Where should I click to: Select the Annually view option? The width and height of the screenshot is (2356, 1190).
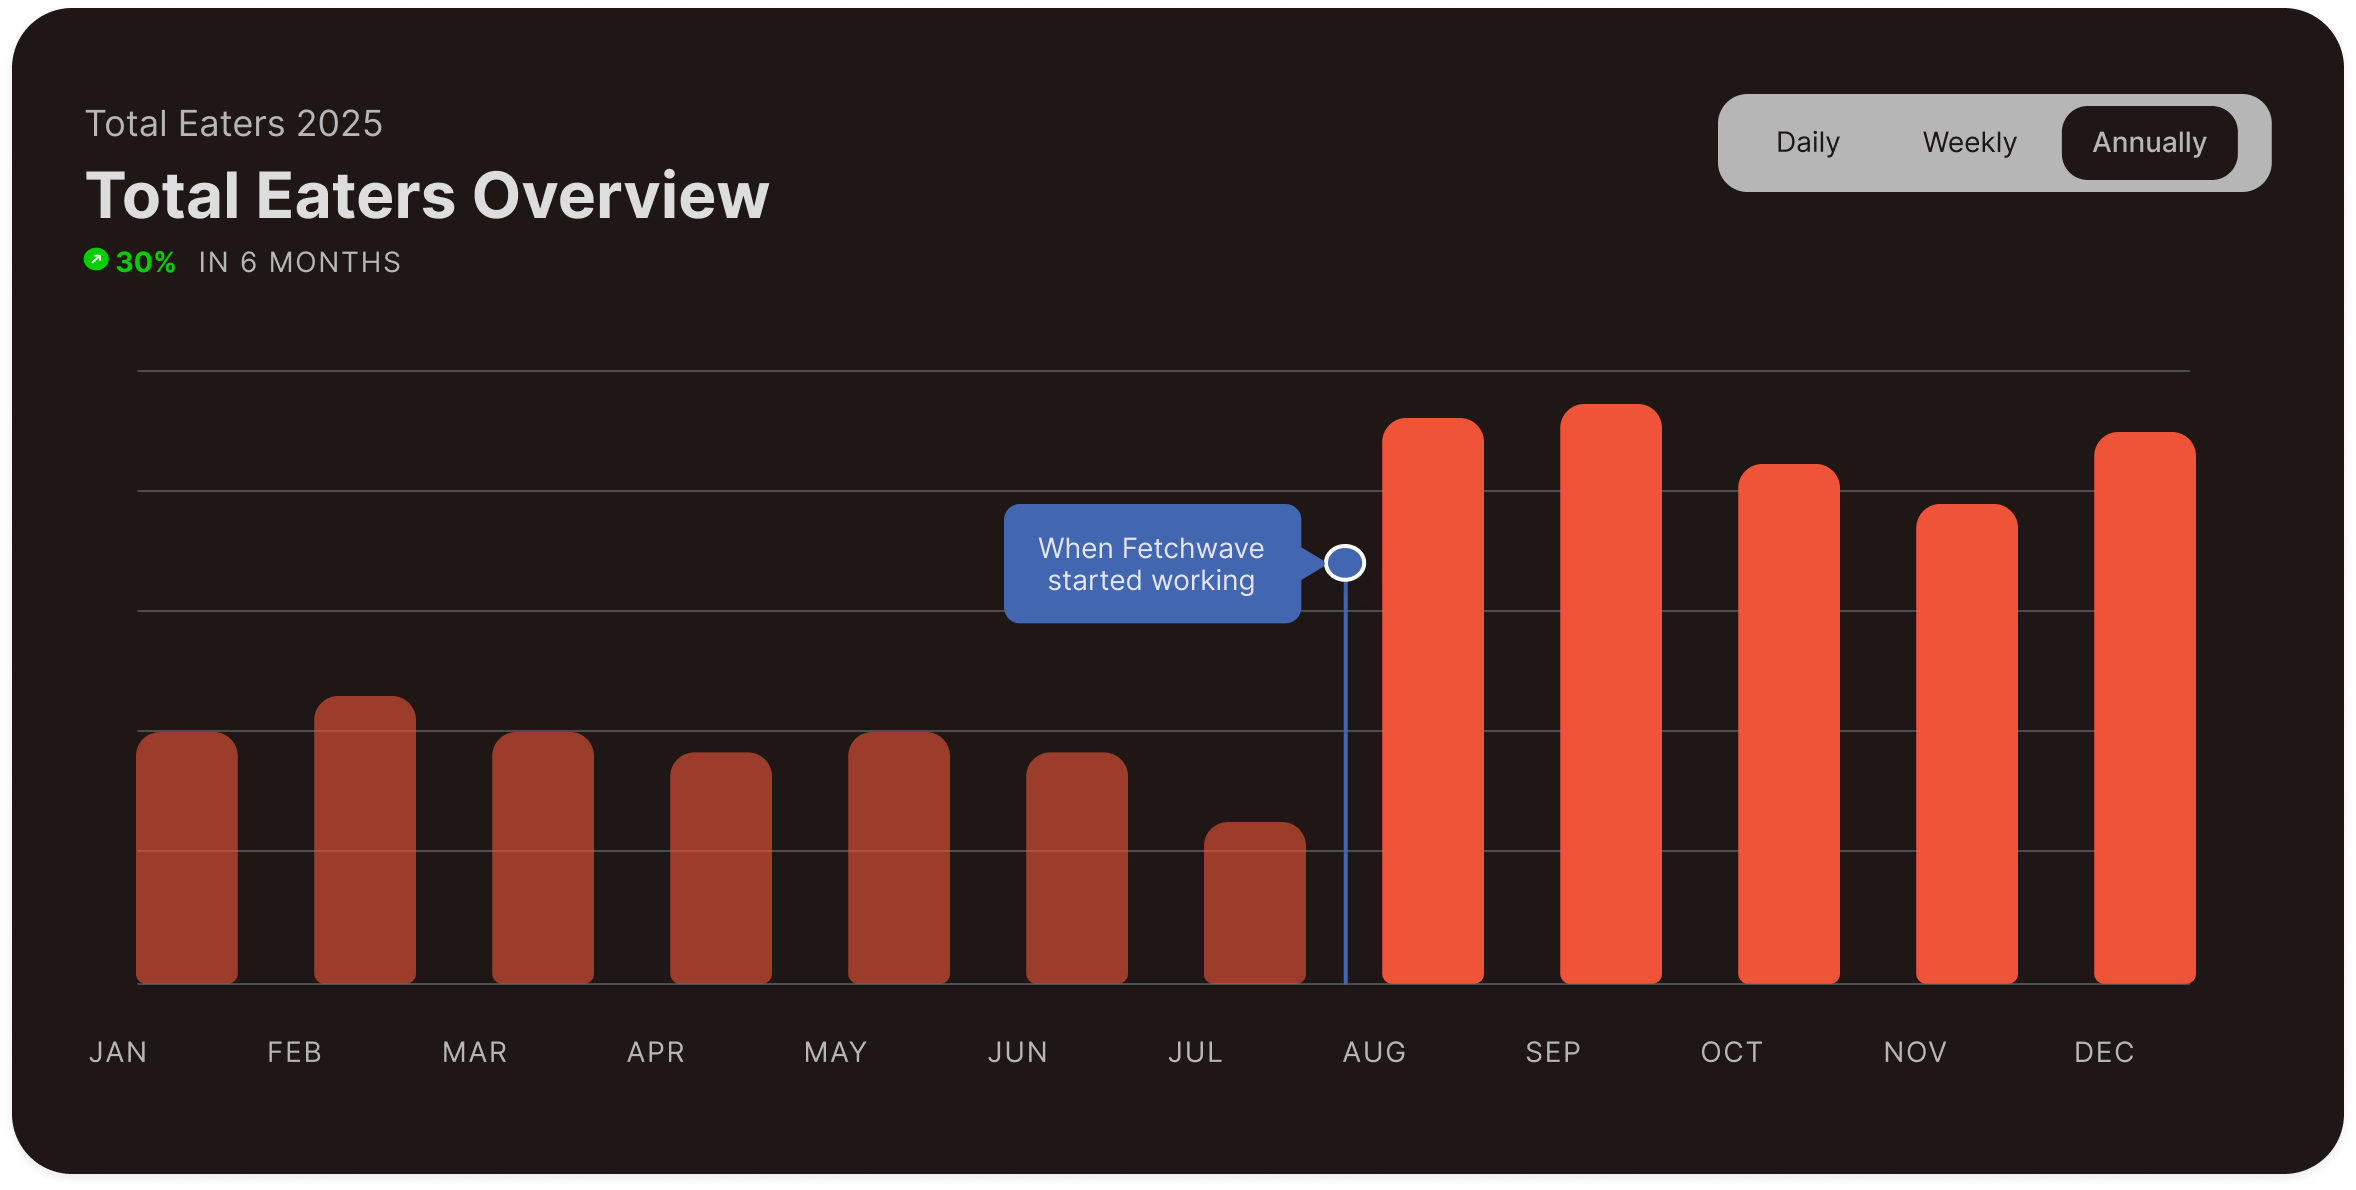tap(2149, 143)
